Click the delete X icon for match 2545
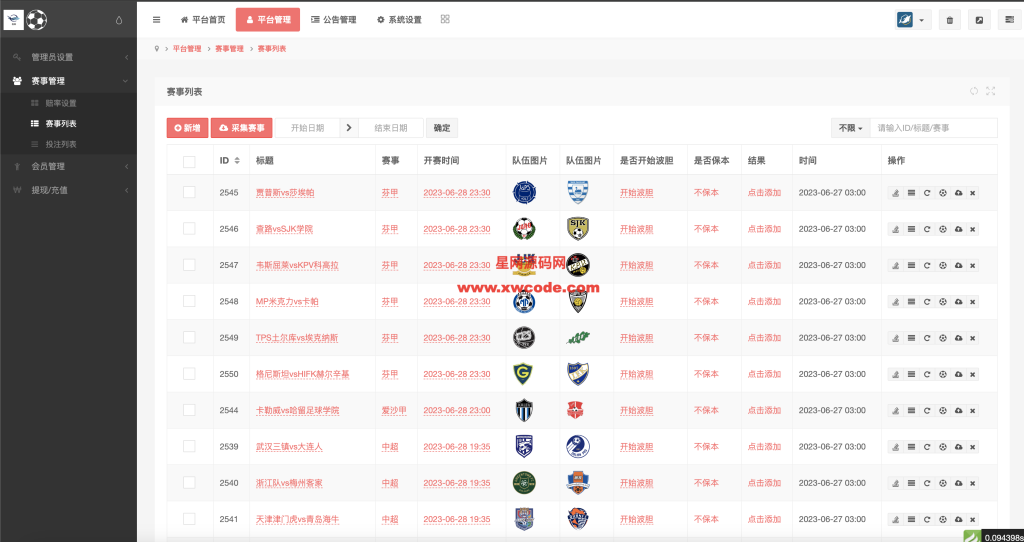 [972, 193]
